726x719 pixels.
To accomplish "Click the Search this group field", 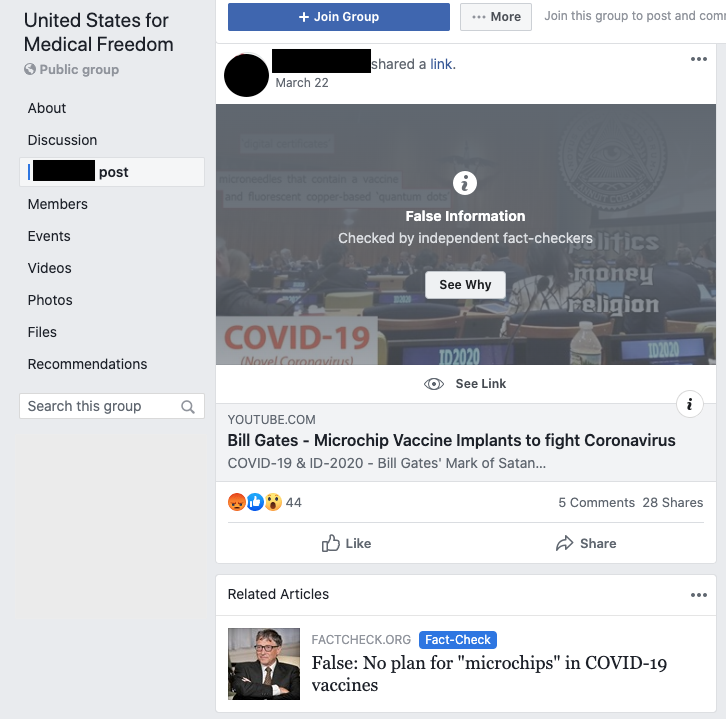I will click(x=112, y=406).
